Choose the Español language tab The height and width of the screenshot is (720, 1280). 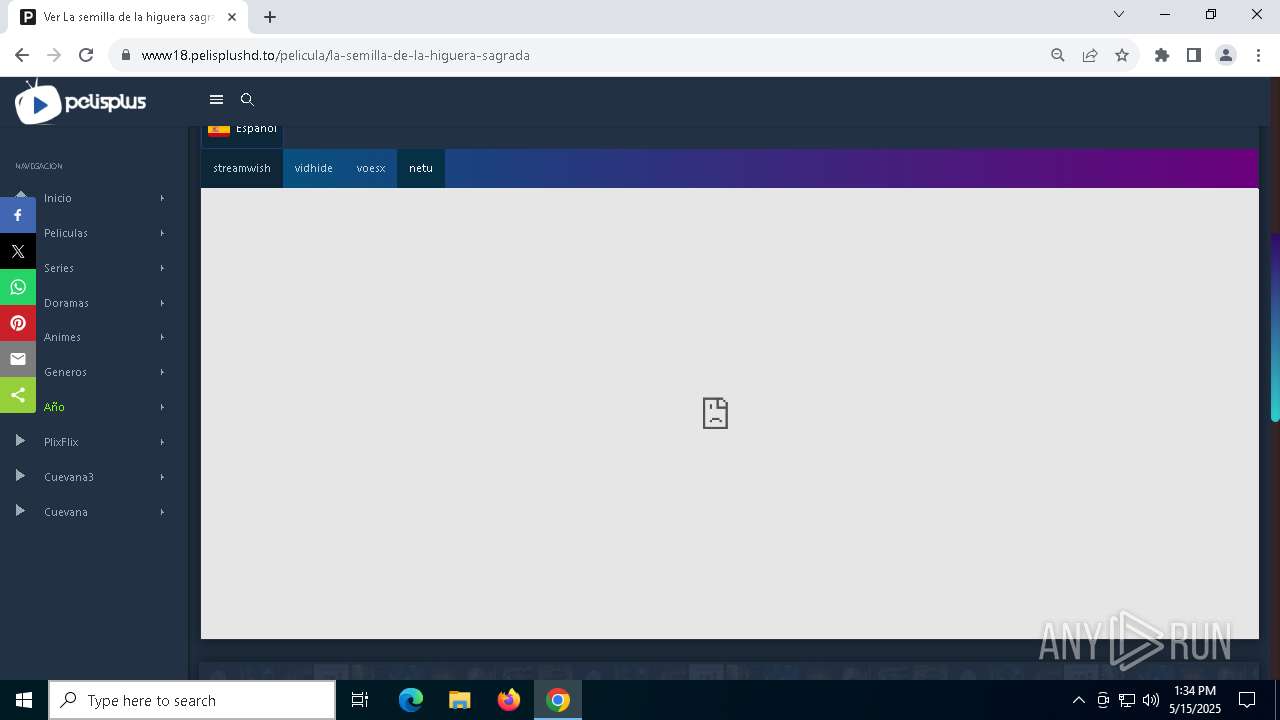pyautogui.click(x=242, y=130)
